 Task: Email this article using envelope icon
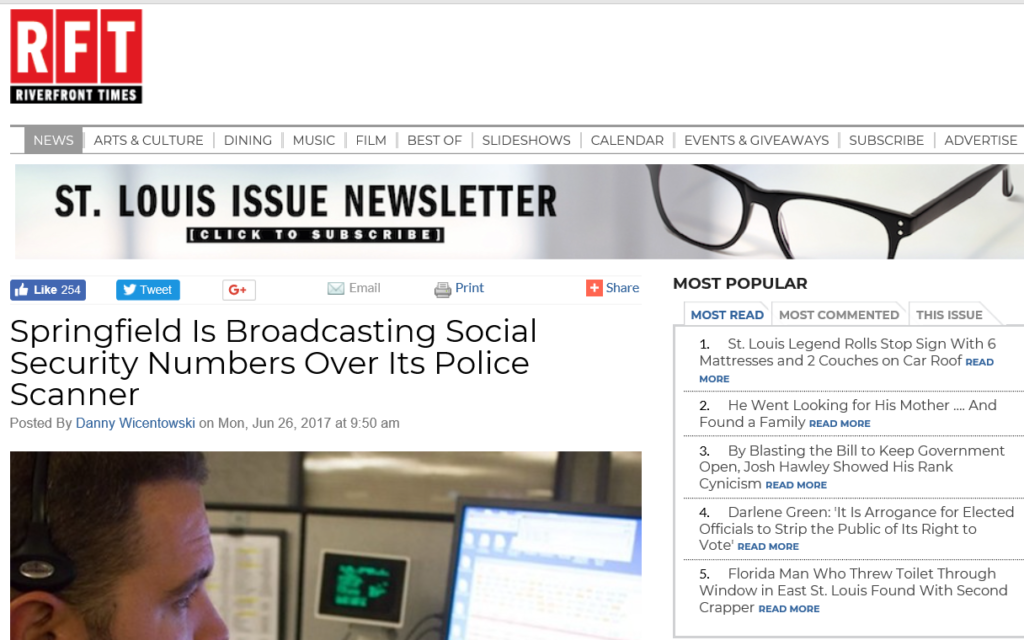[x=336, y=289]
